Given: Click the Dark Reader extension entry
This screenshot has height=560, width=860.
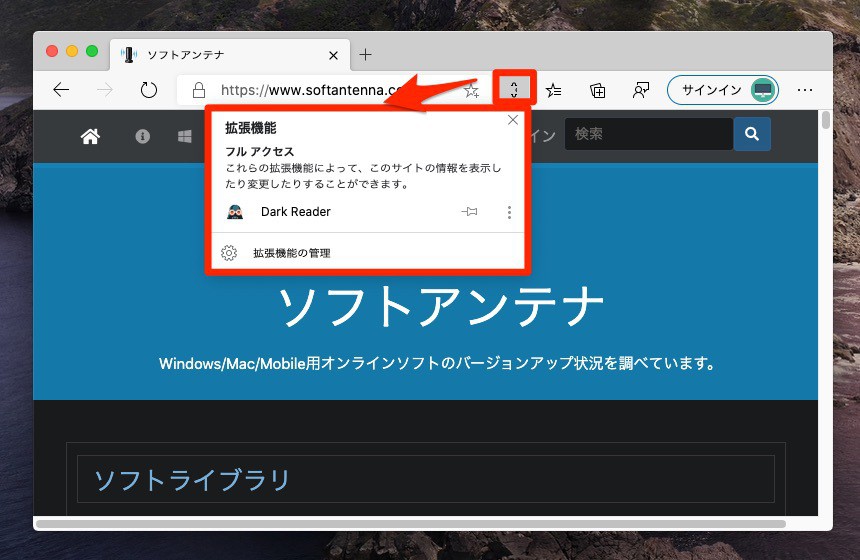Looking at the screenshot, I should click(296, 212).
